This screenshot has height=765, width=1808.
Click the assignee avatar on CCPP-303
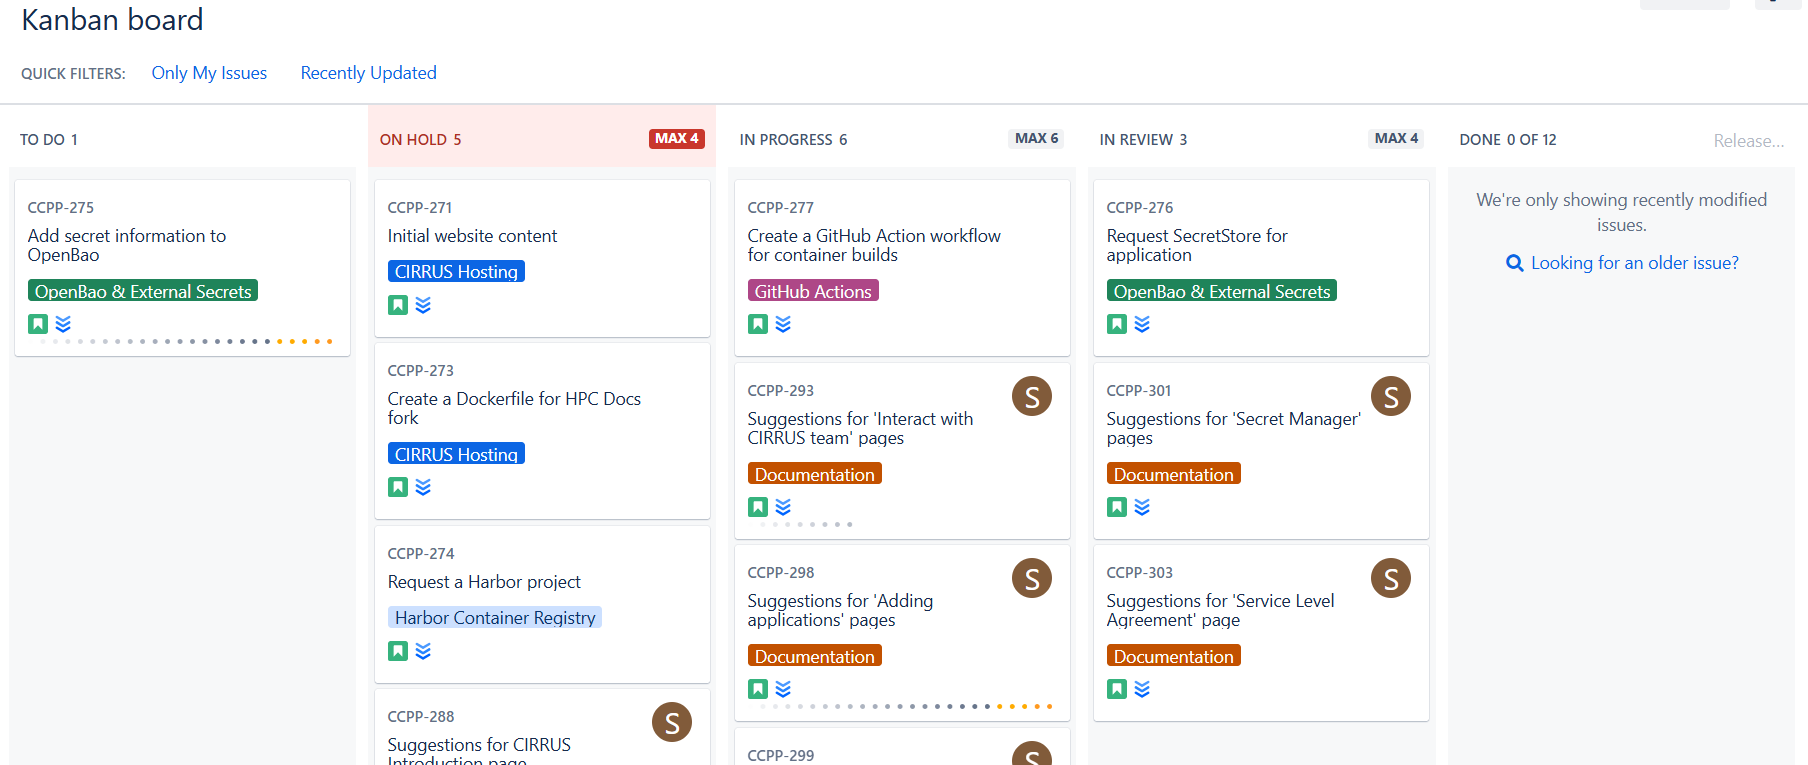tap(1390, 578)
